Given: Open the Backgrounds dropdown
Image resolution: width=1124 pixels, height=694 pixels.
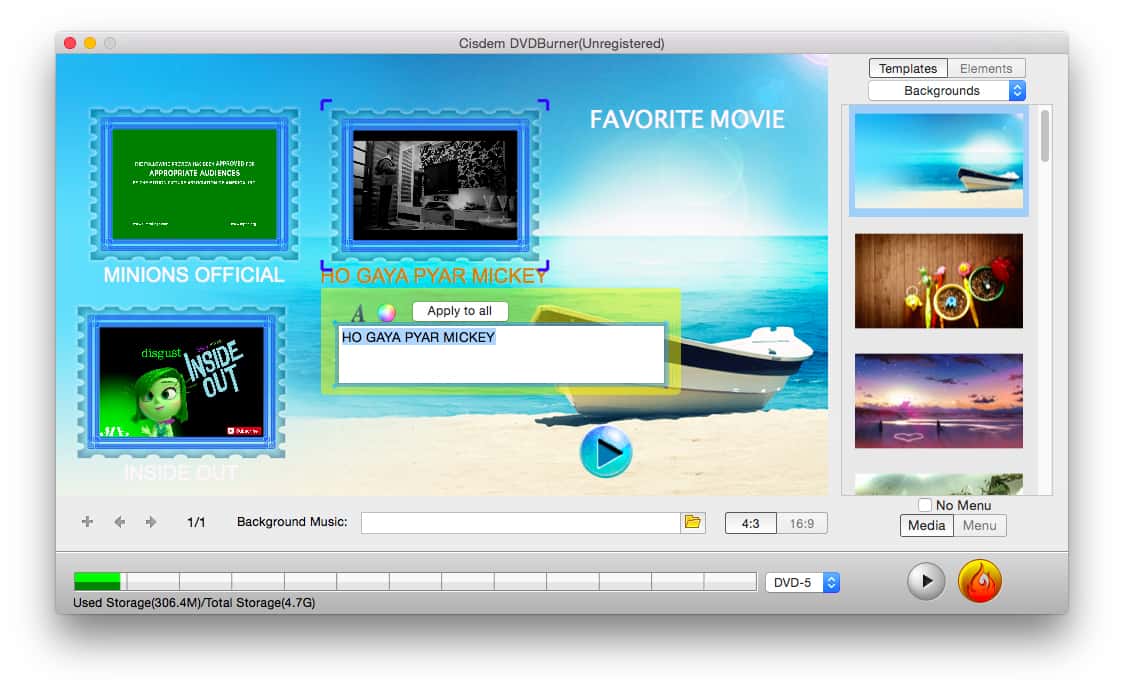Looking at the screenshot, I should [946, 90].
